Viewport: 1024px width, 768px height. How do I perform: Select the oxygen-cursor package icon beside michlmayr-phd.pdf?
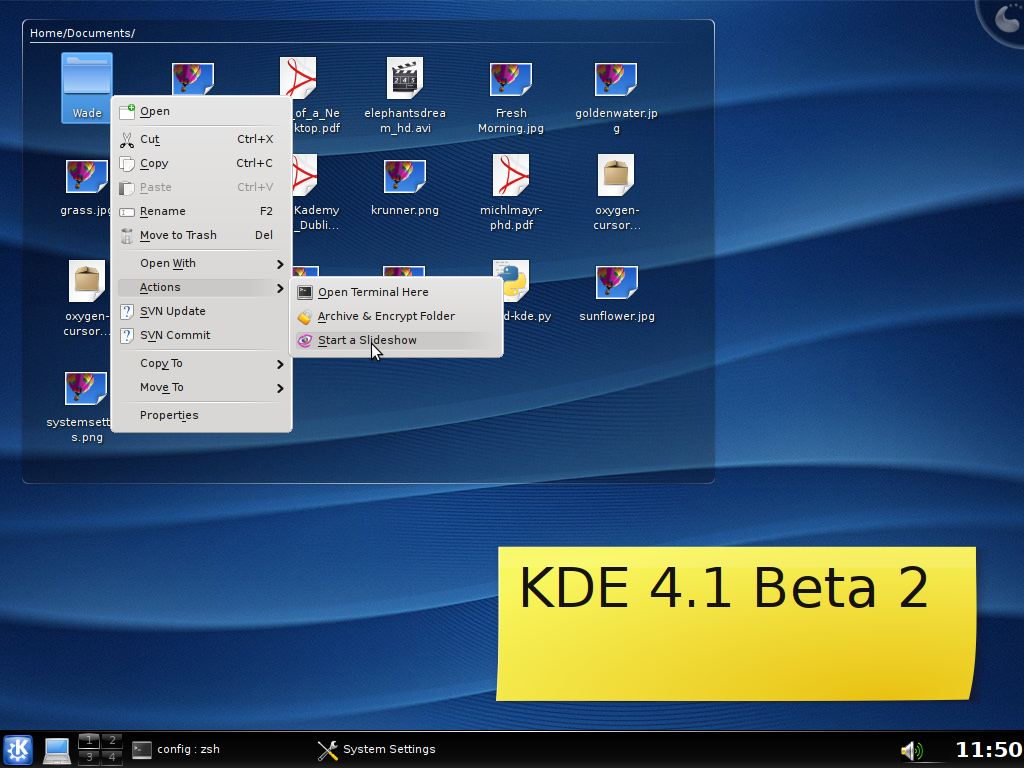click(x=616, y=175)
